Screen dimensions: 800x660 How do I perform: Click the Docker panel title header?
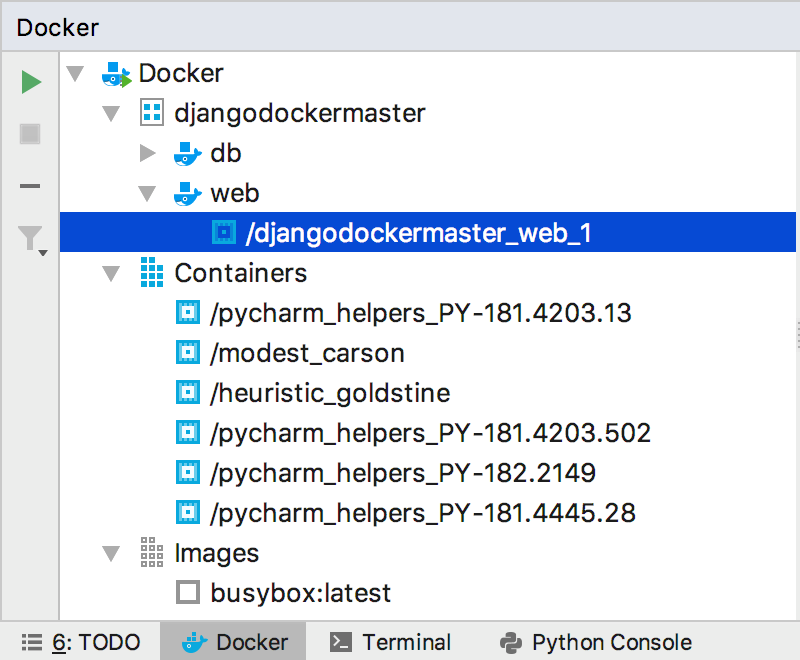58,28
